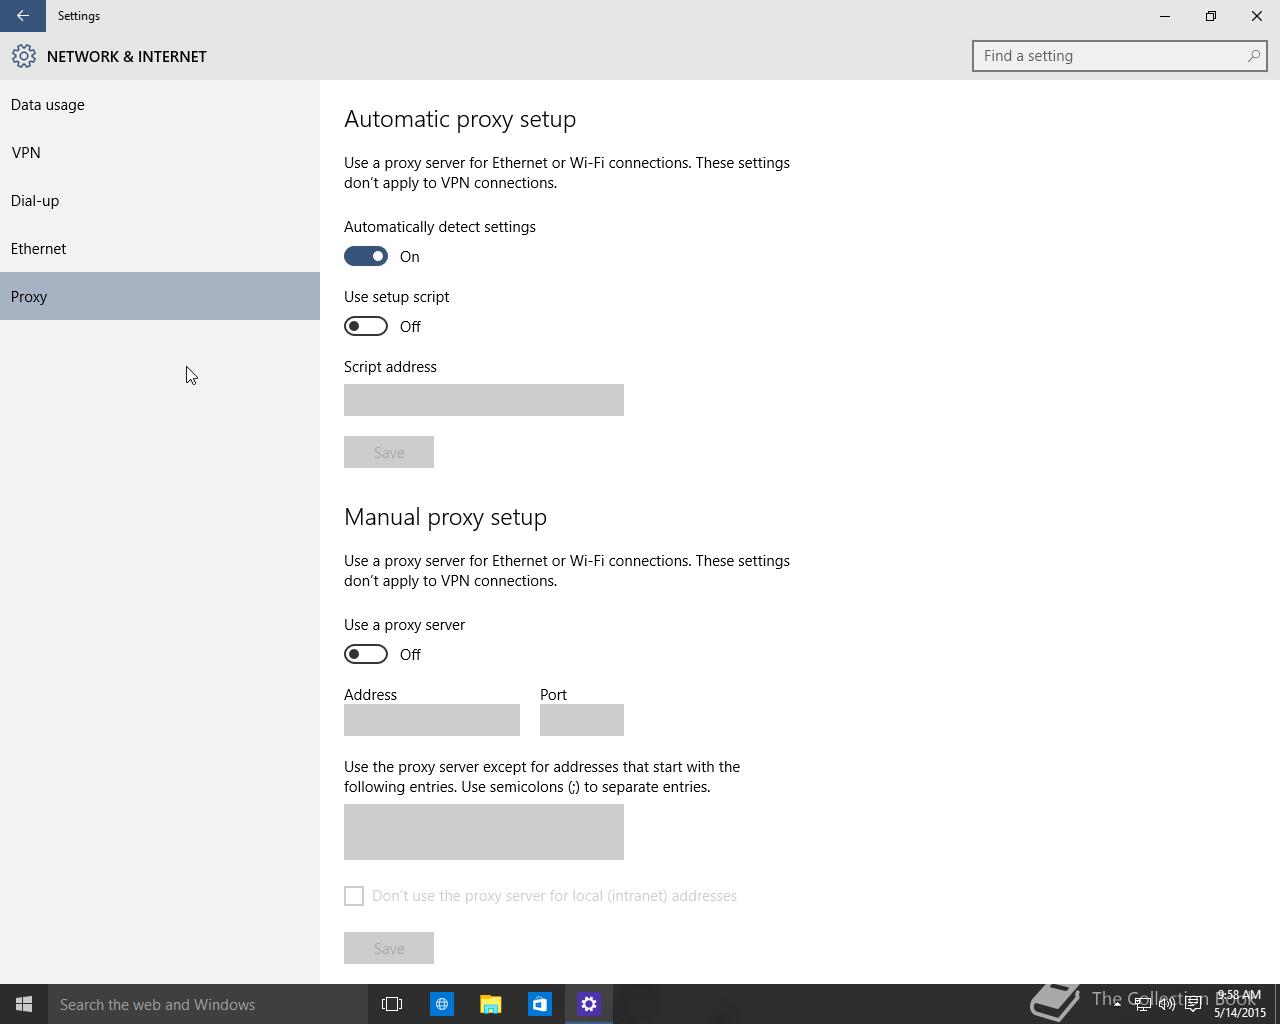Click the proxy exceptions text box
Screen dimensions: 1280x1024
[484, 832]
